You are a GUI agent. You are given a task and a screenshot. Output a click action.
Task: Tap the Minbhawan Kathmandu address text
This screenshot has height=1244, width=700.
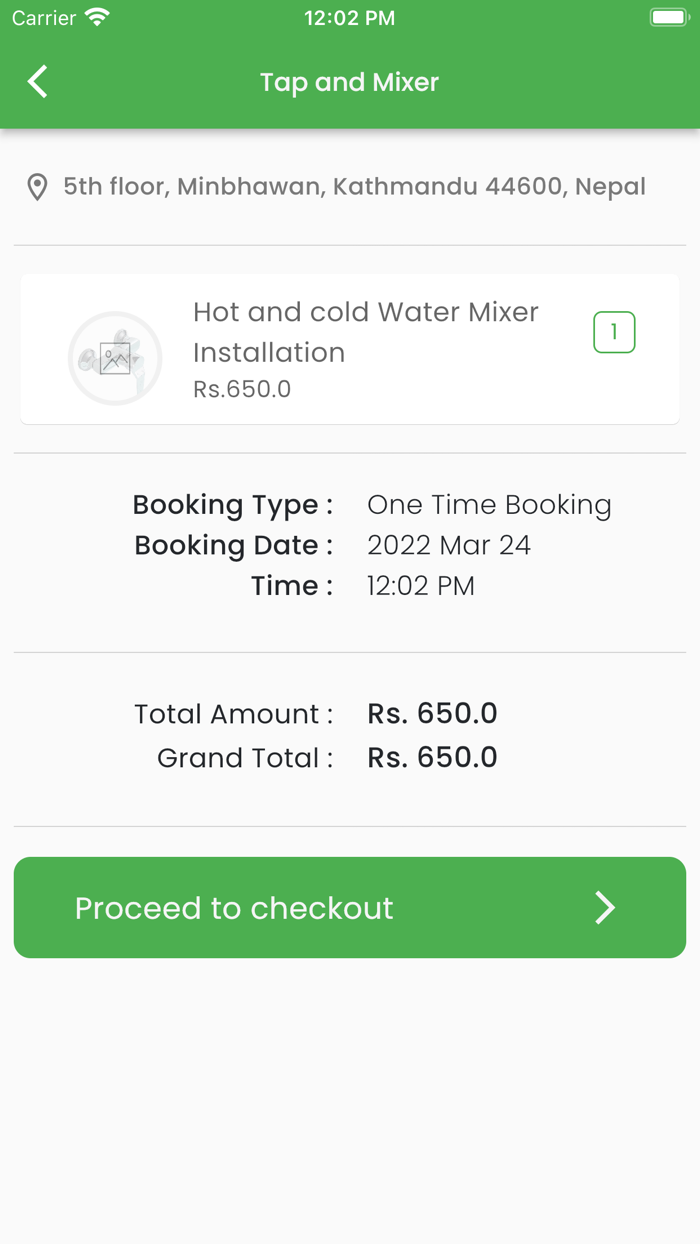[x=354, y=187]
